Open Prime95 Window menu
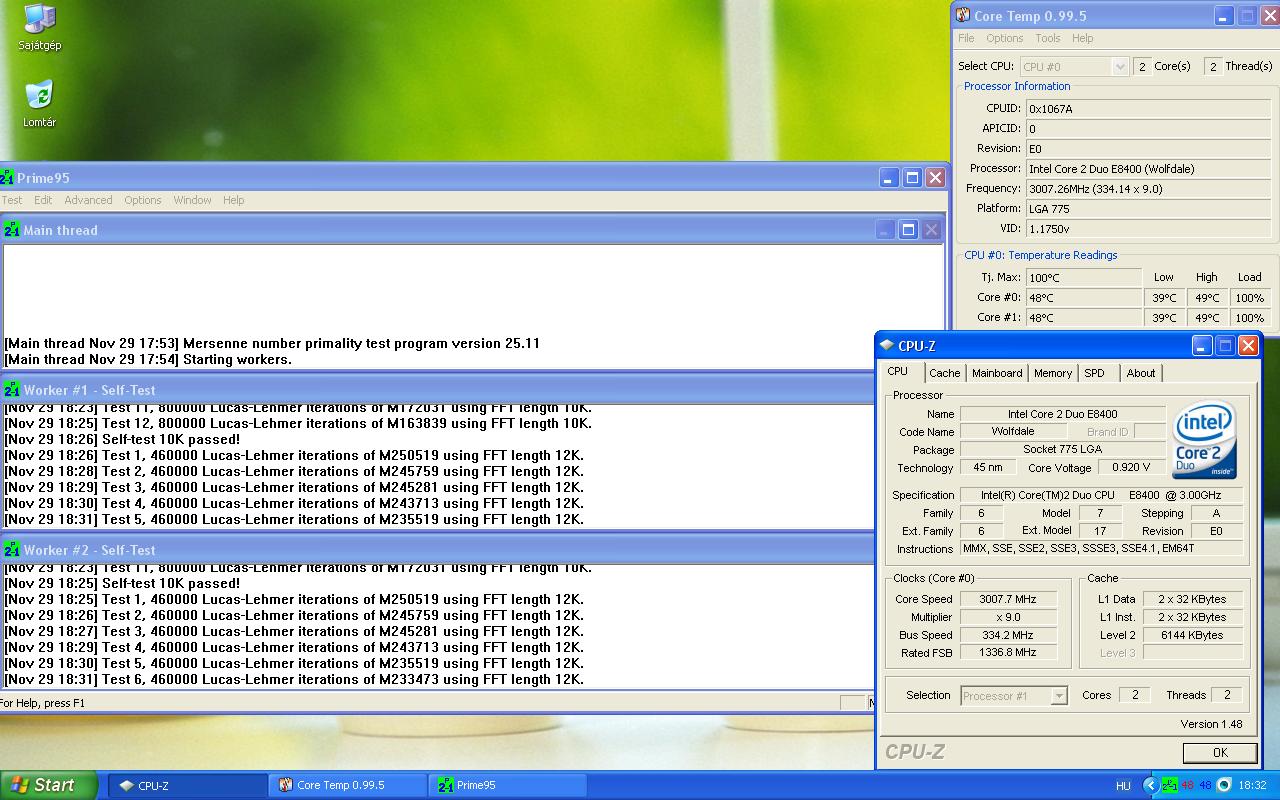Viewport: 1280px width, 800px height. (192, 200)
